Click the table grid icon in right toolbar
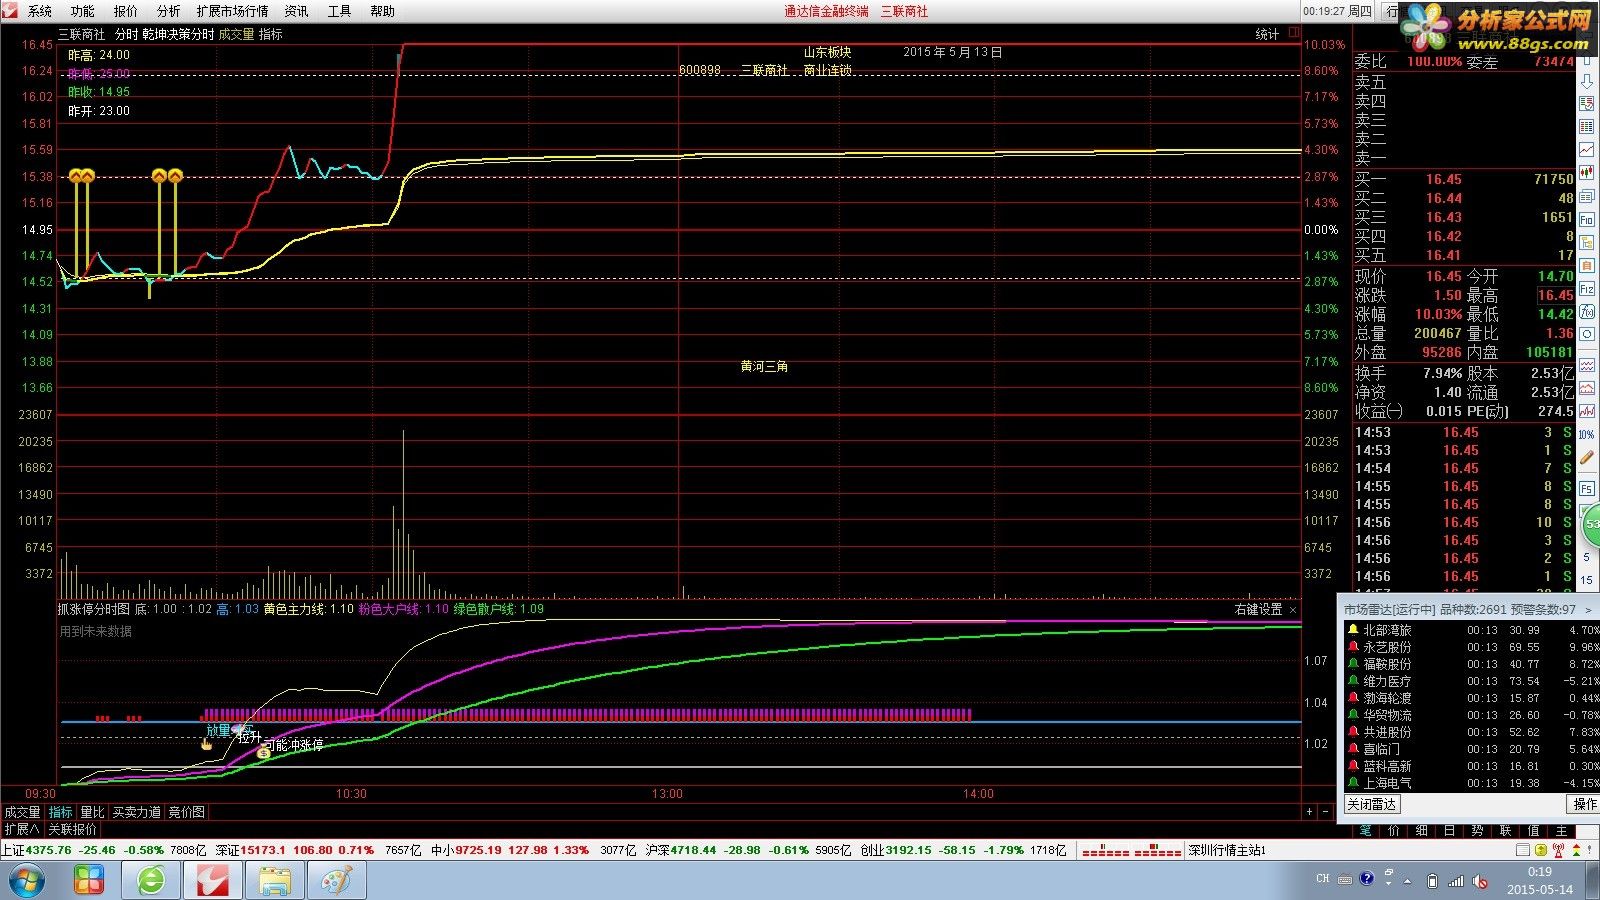This screenshot has height=900, width=1600. click(x=1587, y=126)
